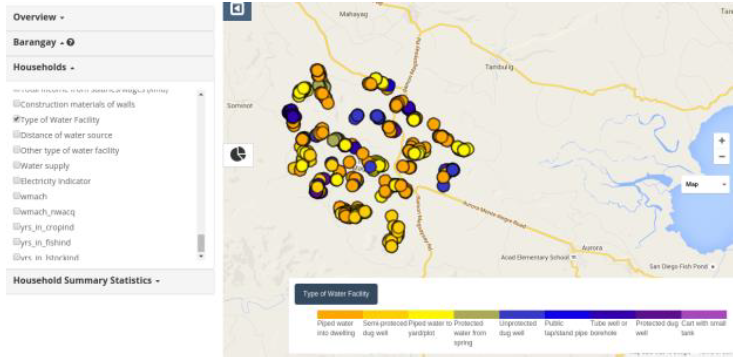
Task: Select Public tap/stand pipe swatch
Action: tap(567, 315)
